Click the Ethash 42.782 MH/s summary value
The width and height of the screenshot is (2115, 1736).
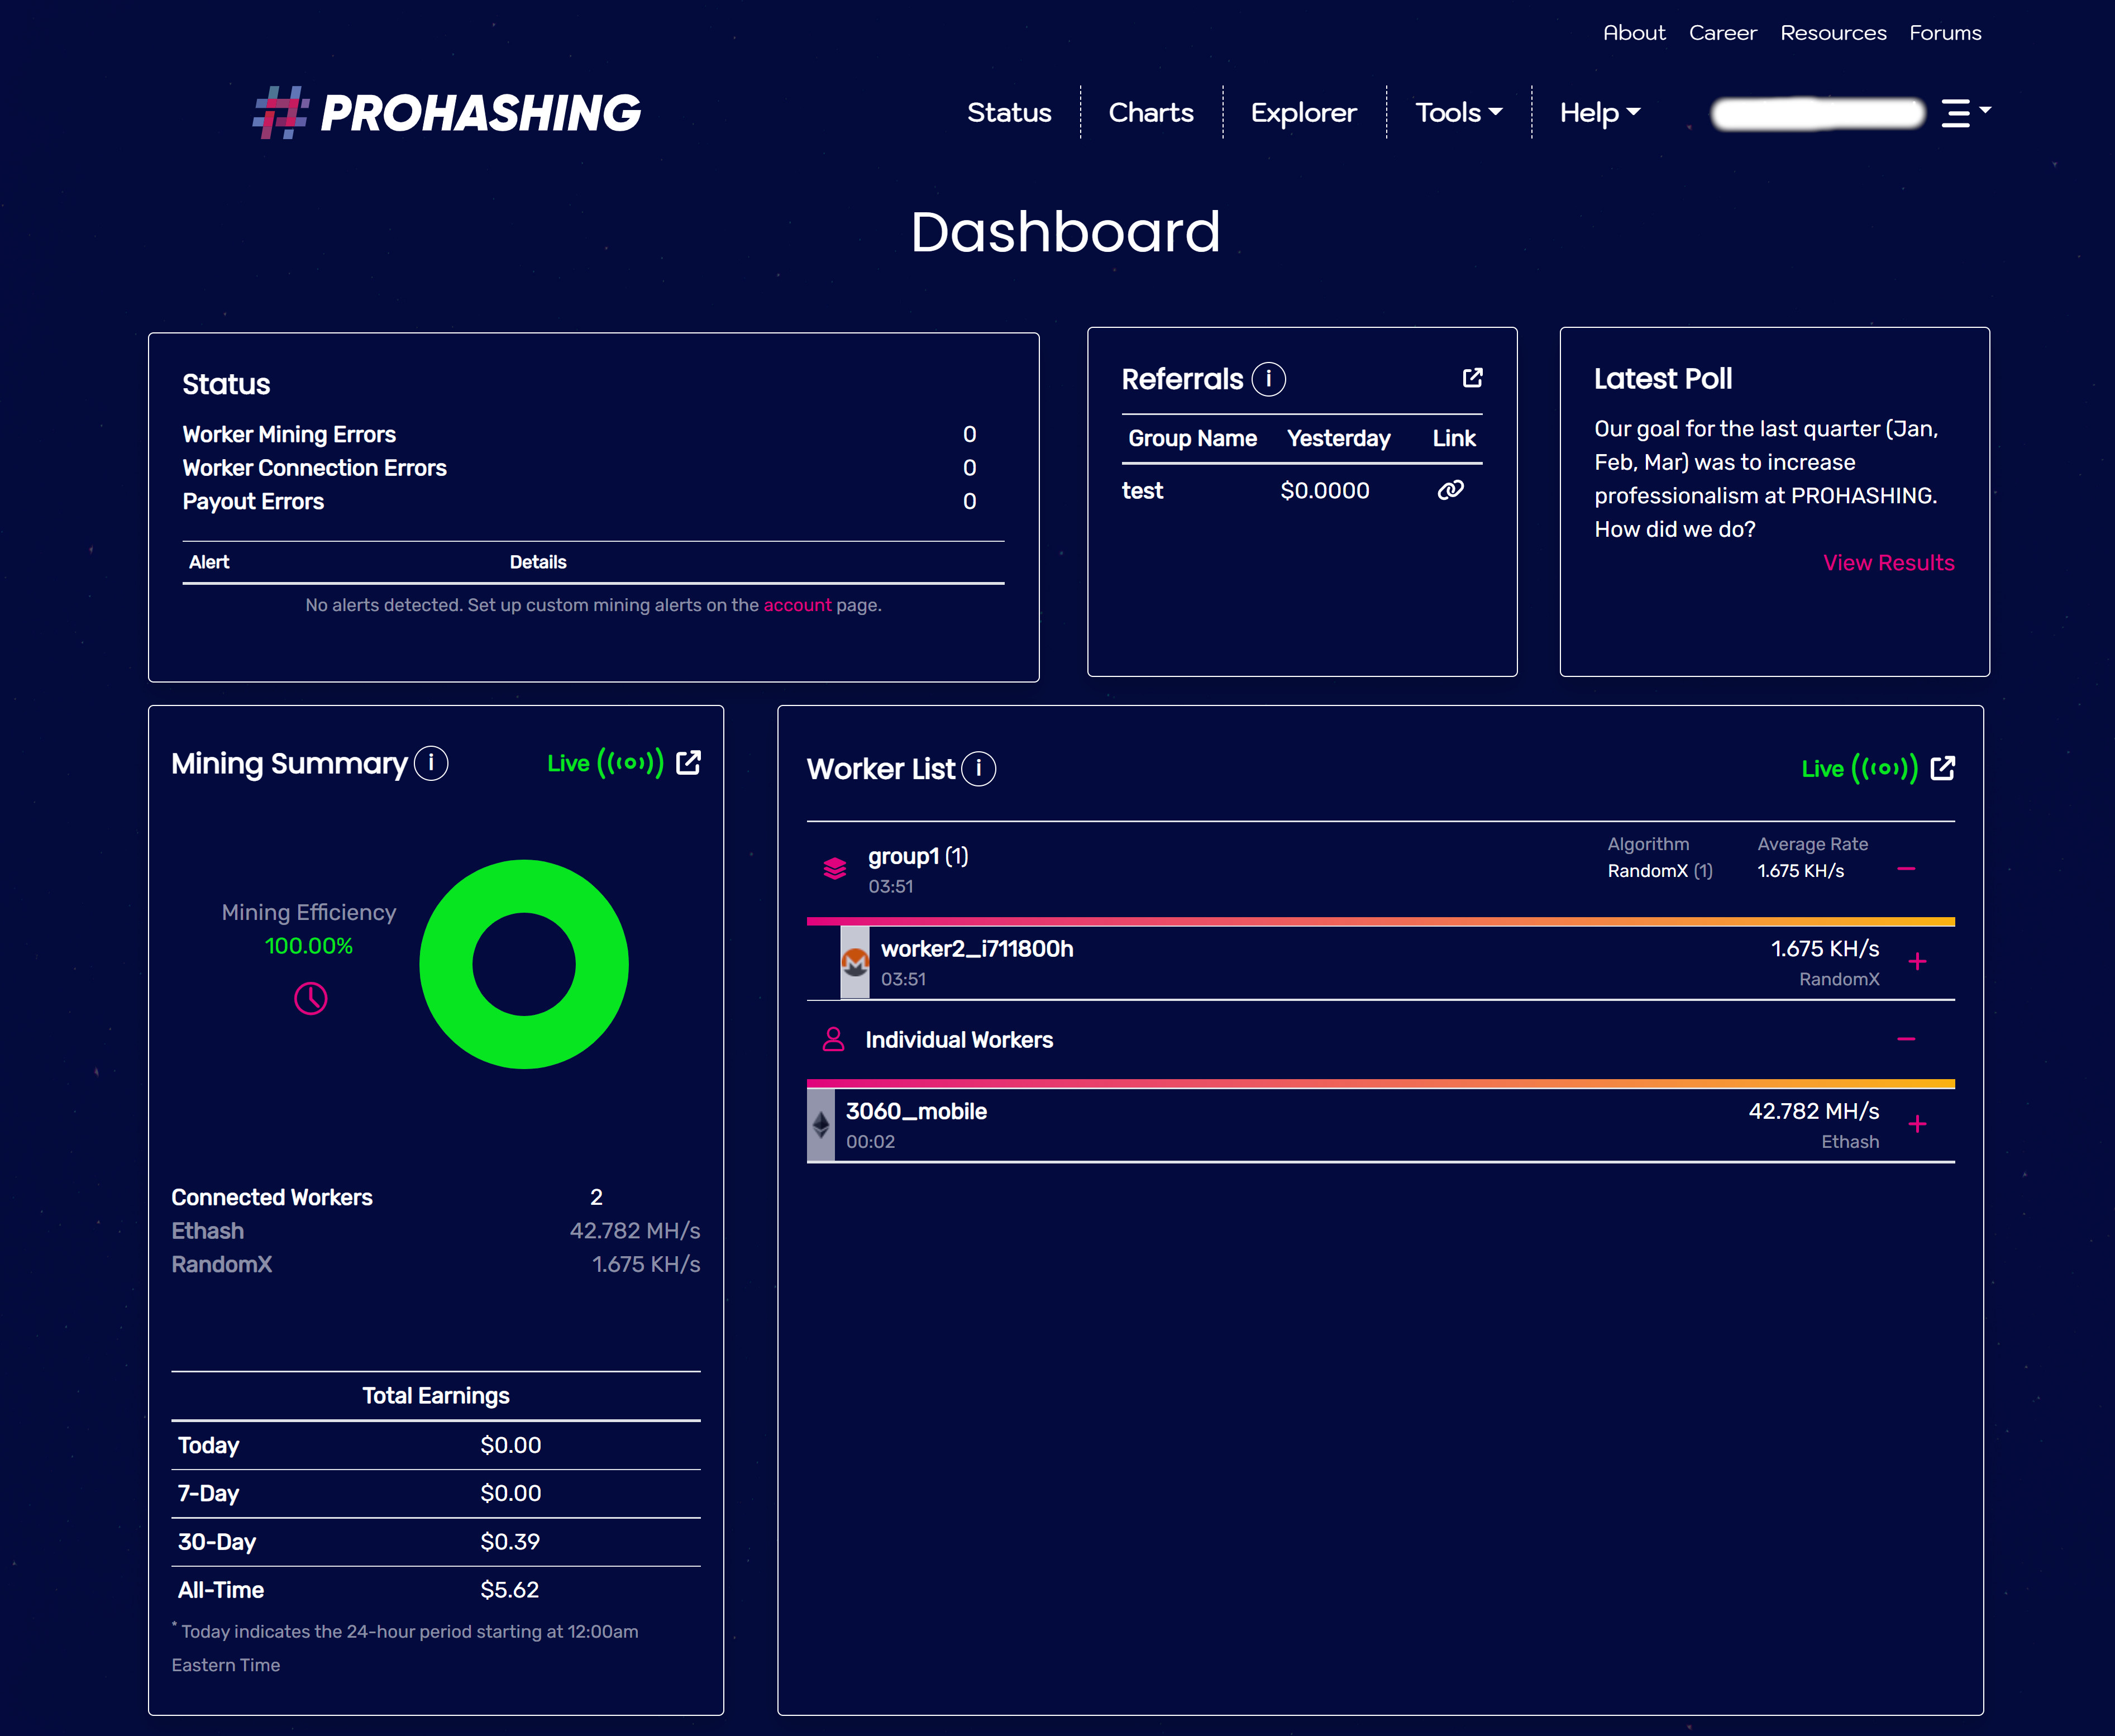point(635,1231)
